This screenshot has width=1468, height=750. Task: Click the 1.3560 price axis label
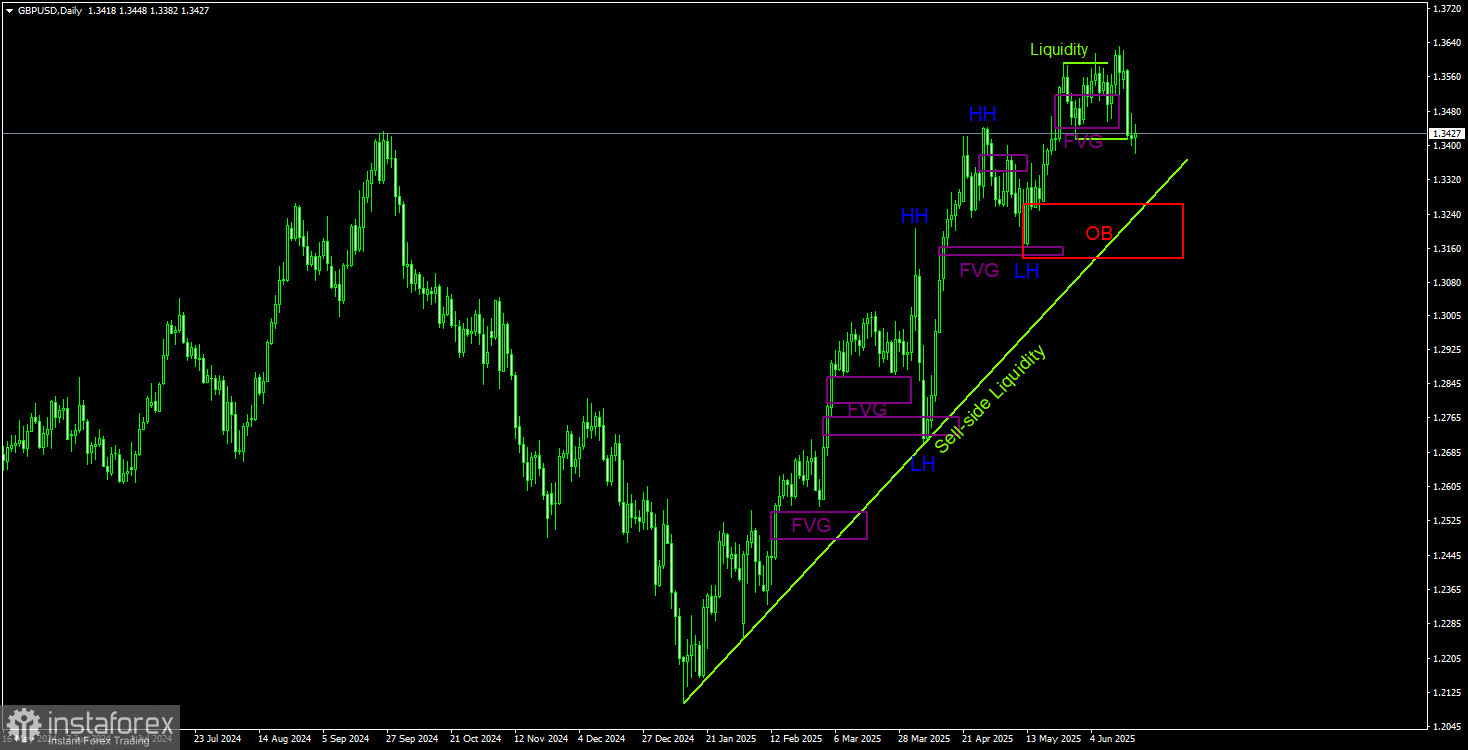[1445, 77]
